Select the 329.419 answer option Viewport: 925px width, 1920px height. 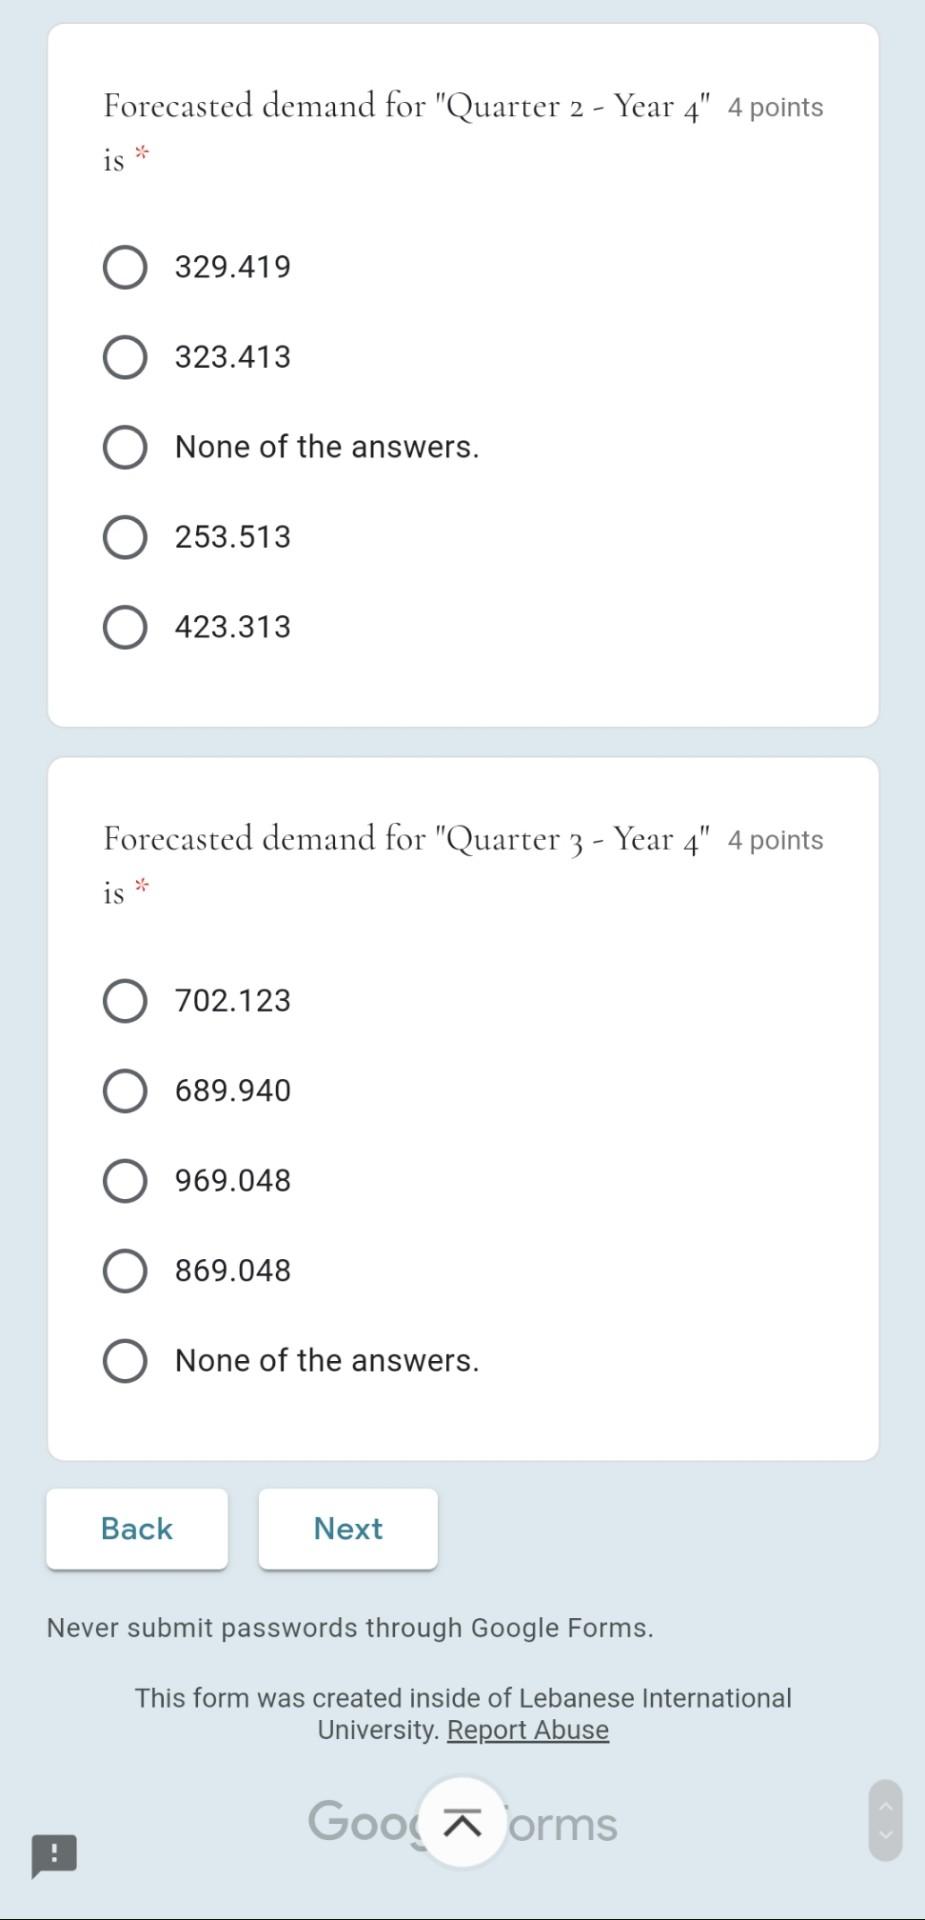coord(124,266)
